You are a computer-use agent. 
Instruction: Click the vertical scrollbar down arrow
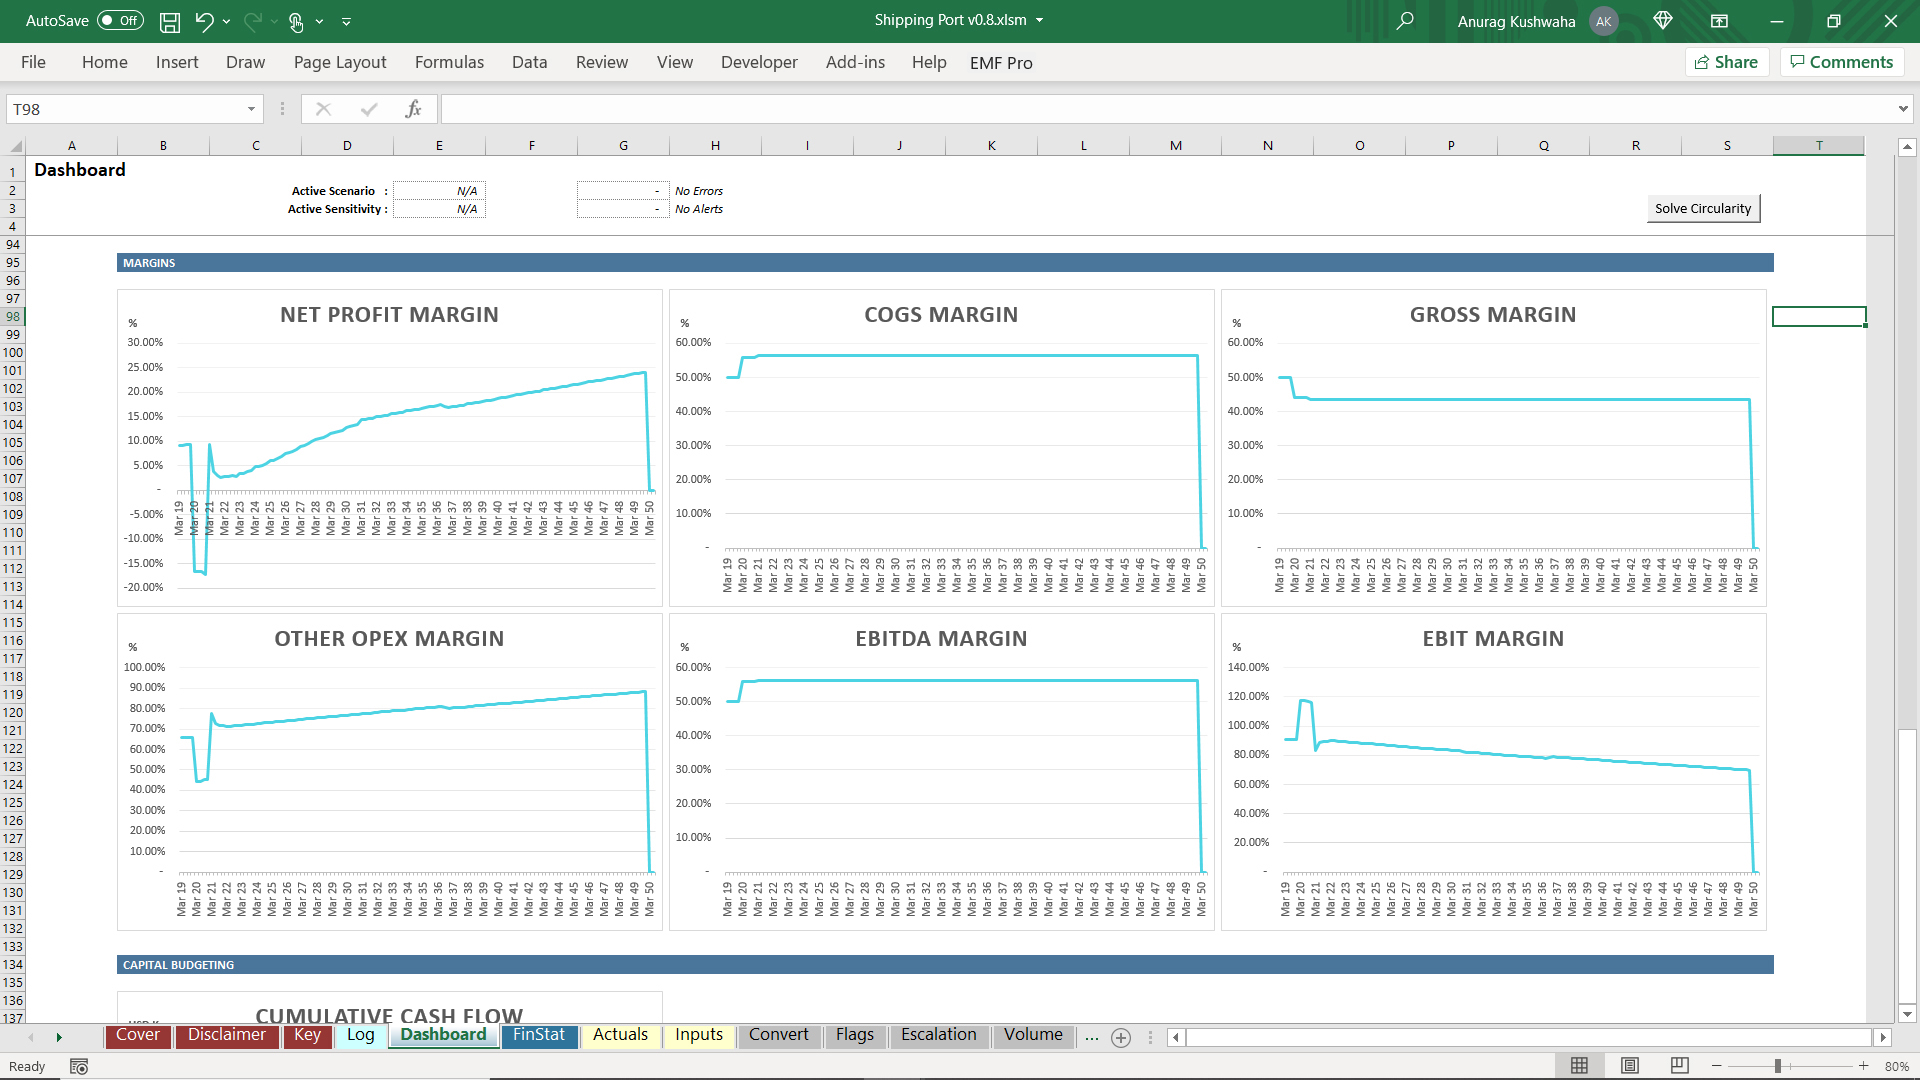click(x=1907, y=1014)
